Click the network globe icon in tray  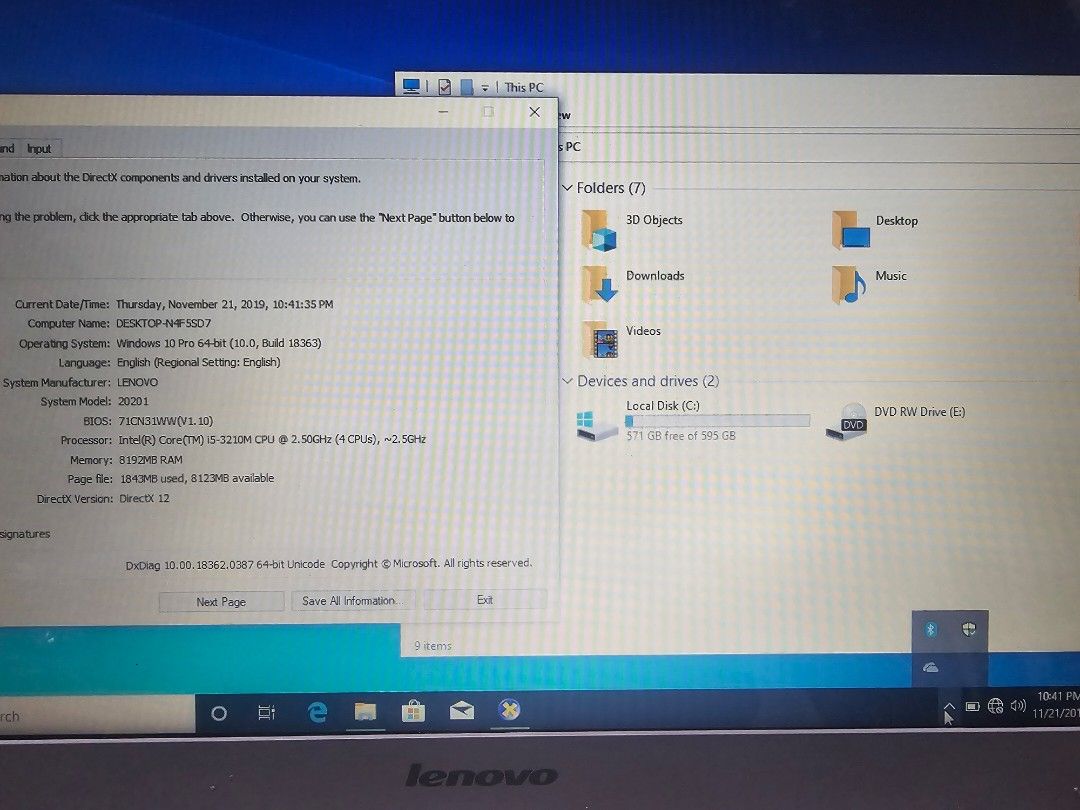tap(995, 706)
